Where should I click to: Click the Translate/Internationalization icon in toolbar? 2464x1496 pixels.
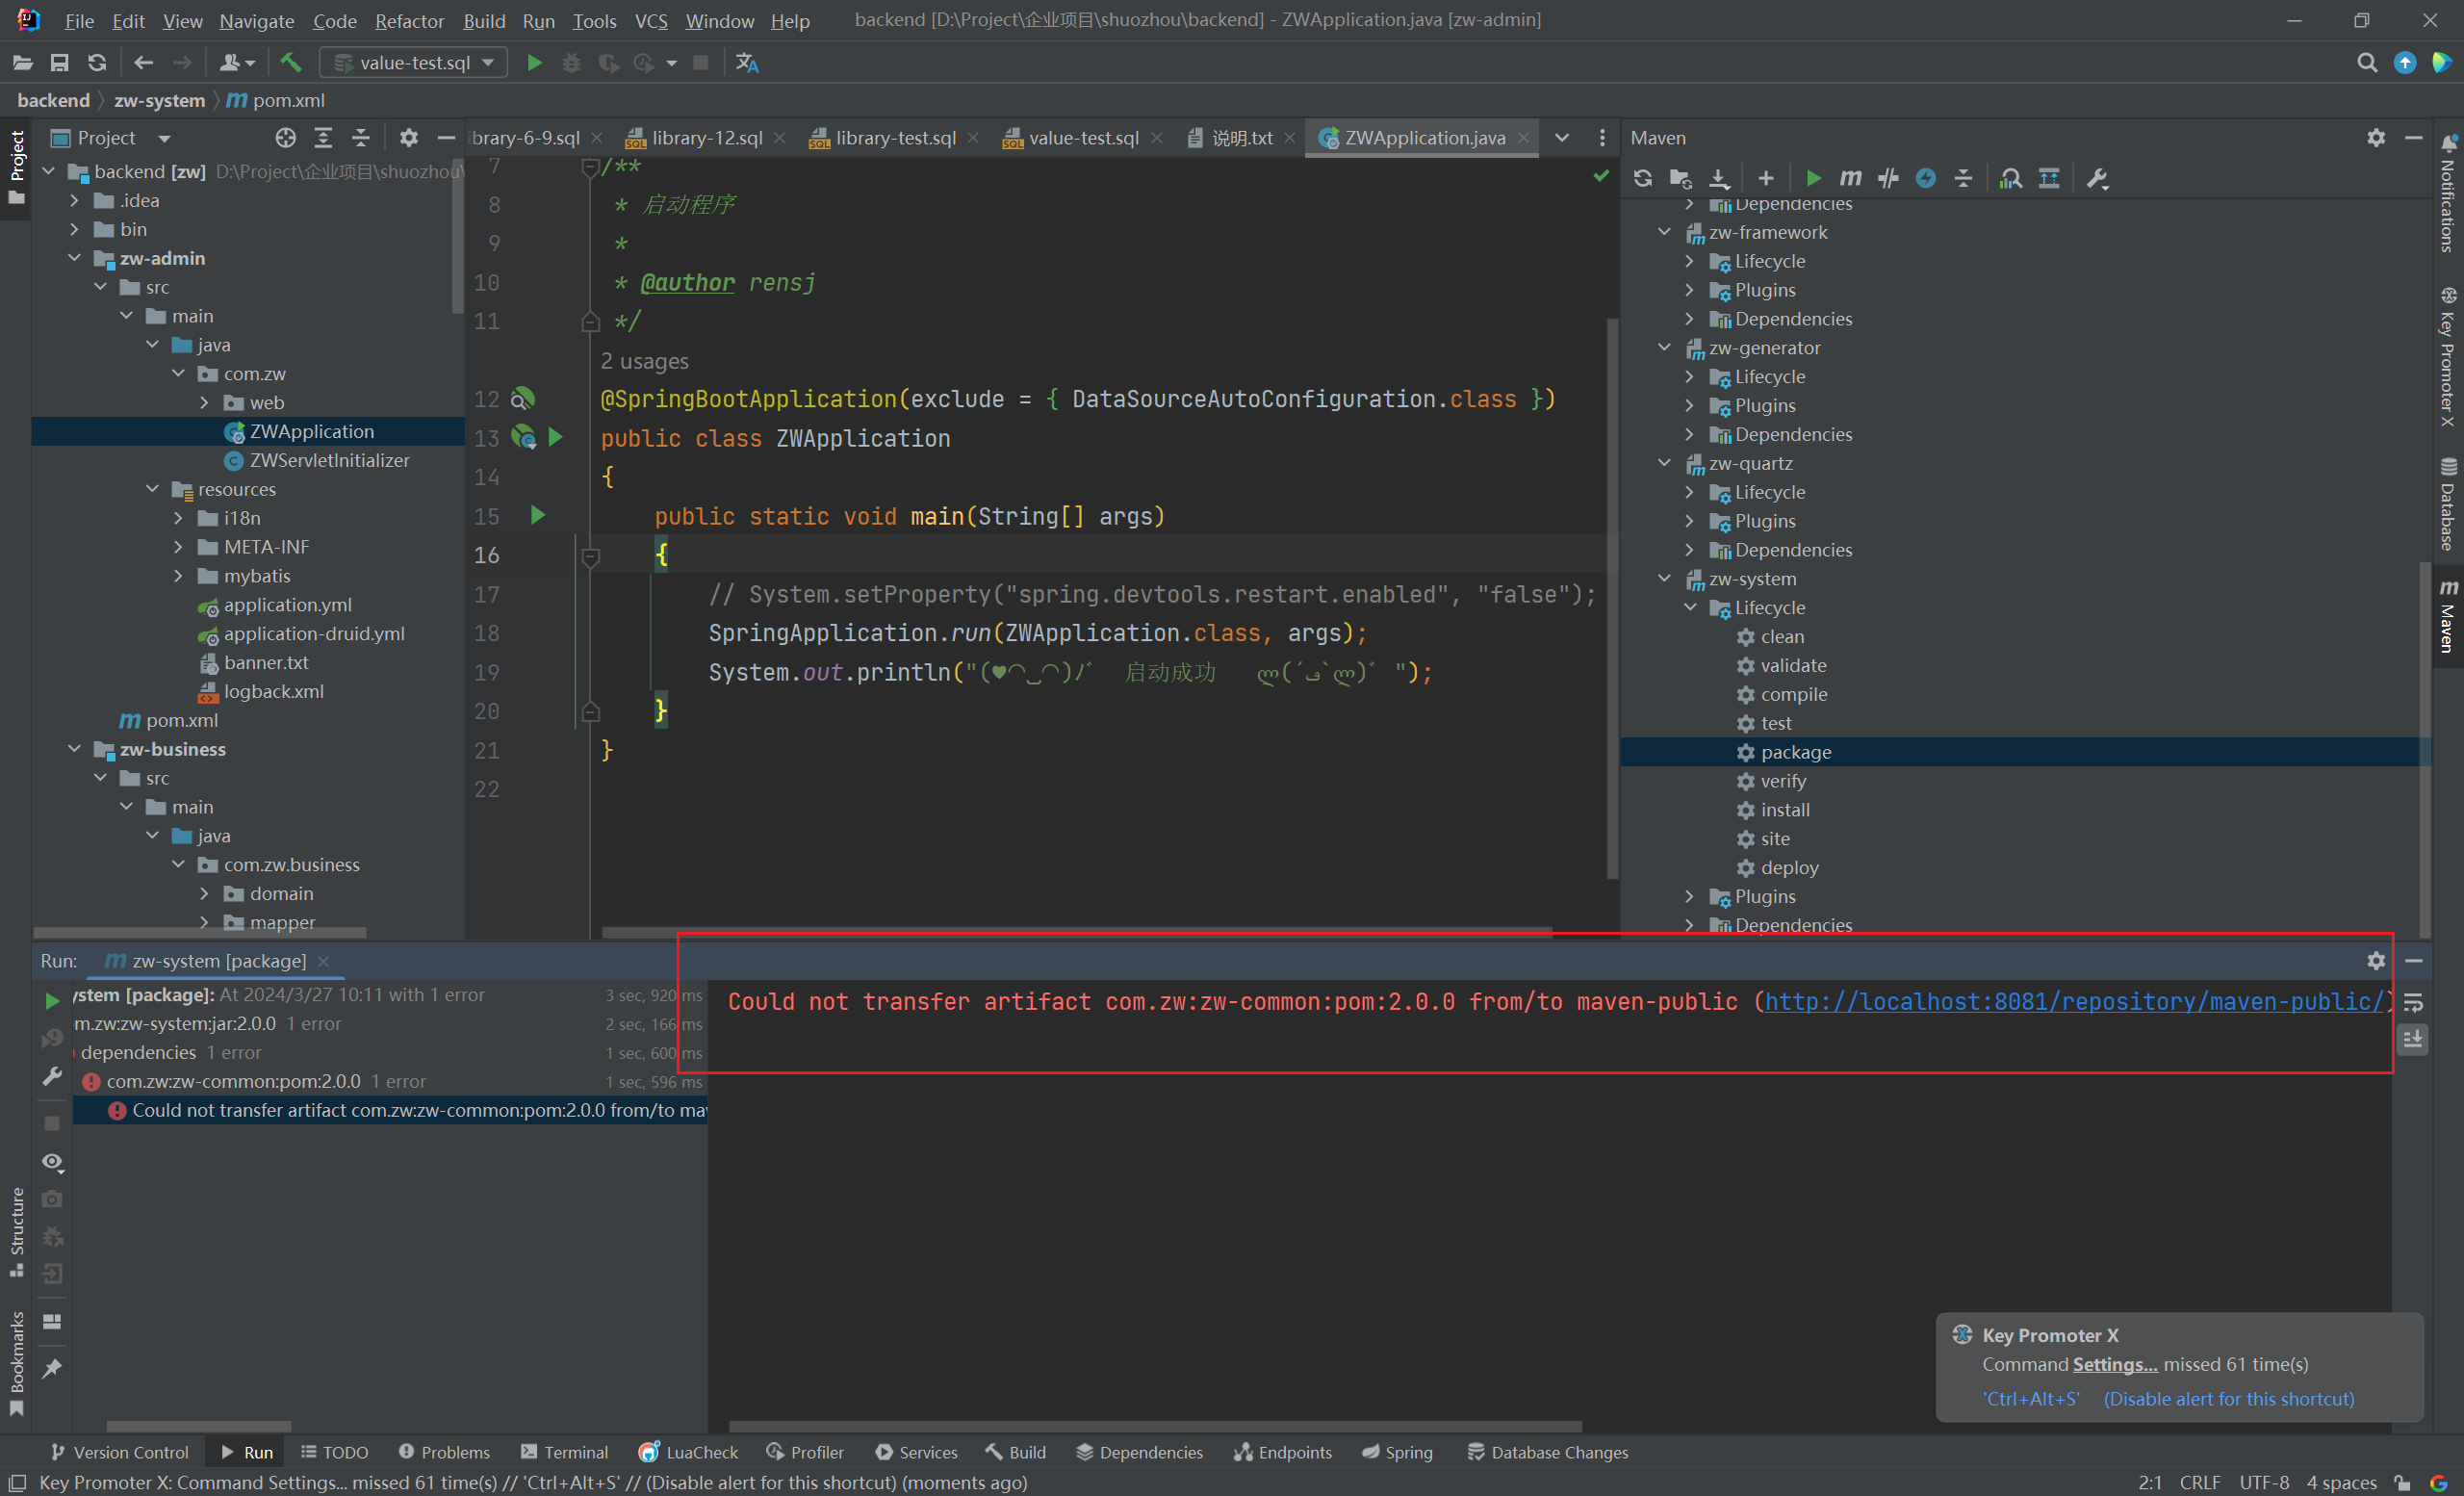(746, 62)
